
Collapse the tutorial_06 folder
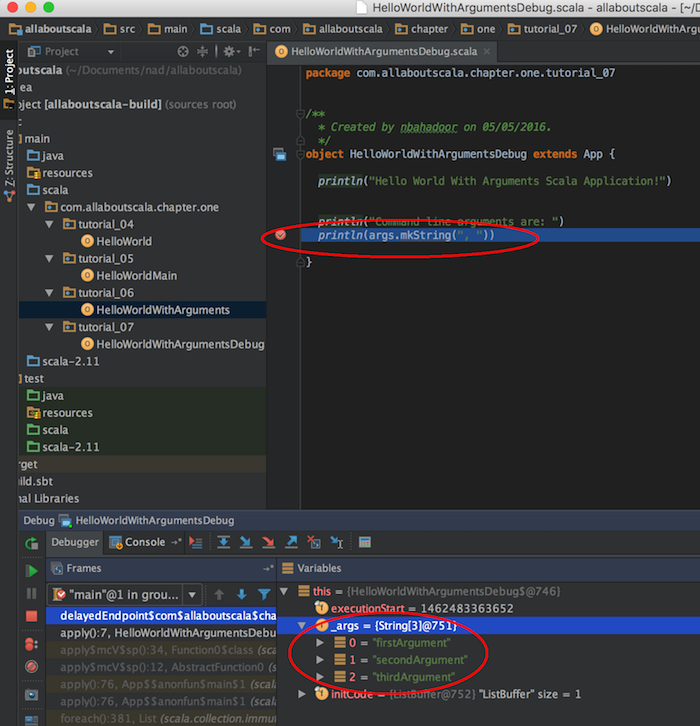tap(50, 293)
